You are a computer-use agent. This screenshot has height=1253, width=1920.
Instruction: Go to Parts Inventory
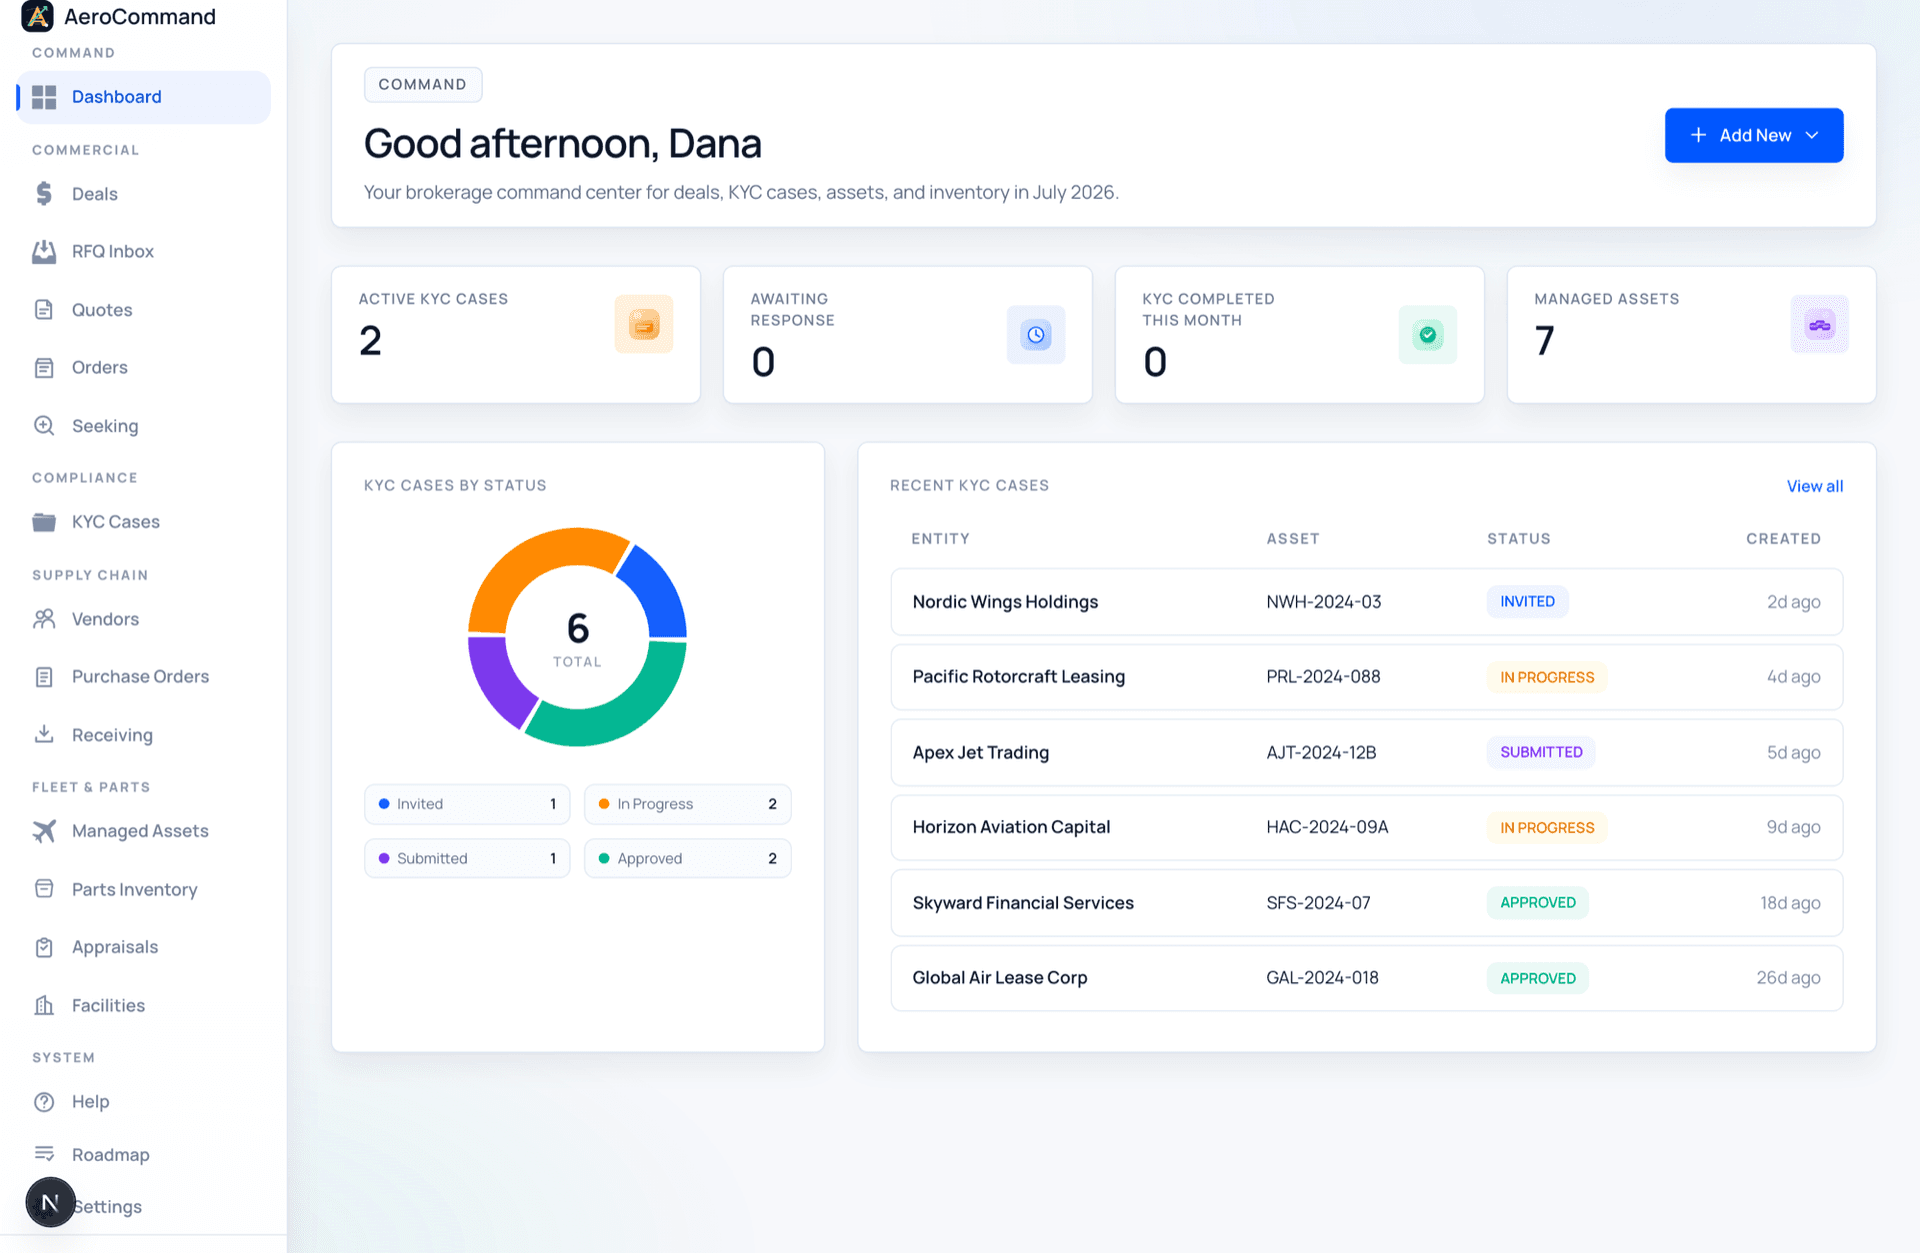point(144,889)
